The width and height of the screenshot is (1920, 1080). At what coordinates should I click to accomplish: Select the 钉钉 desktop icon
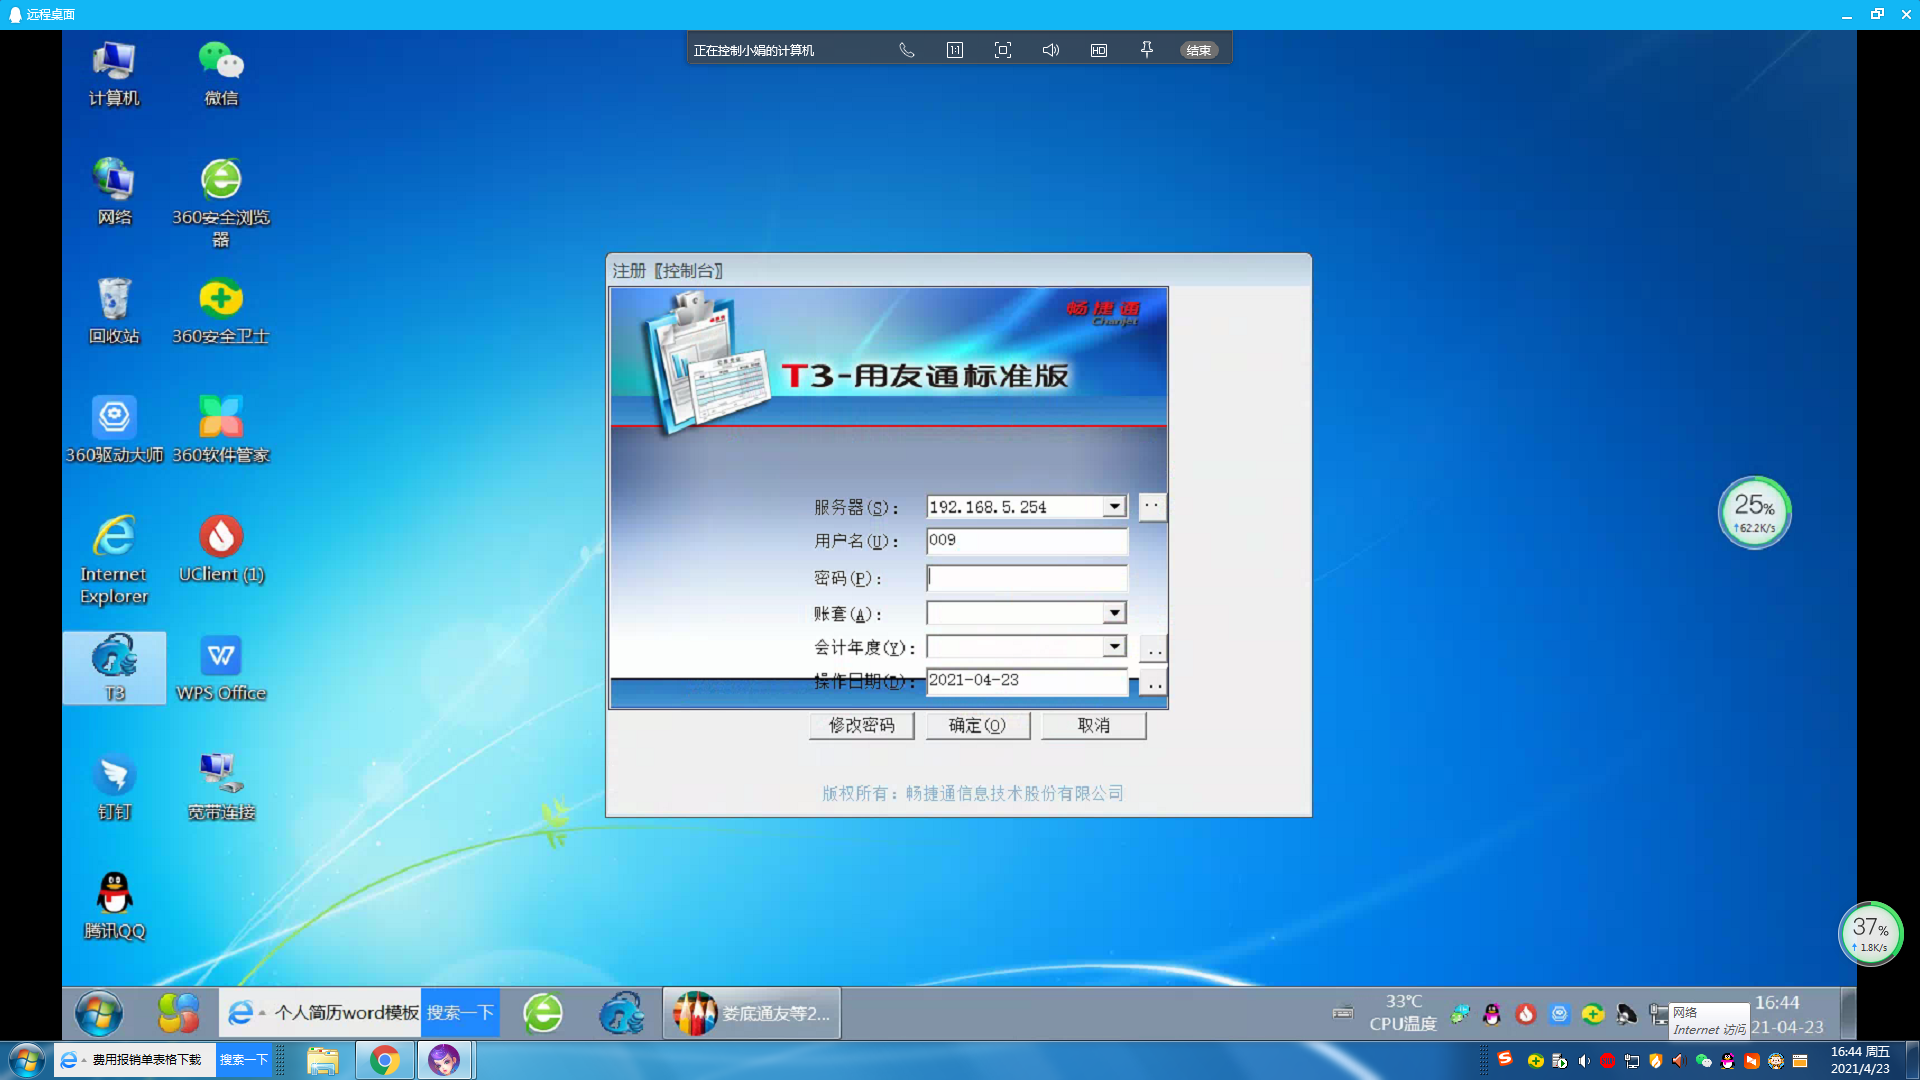114,787
